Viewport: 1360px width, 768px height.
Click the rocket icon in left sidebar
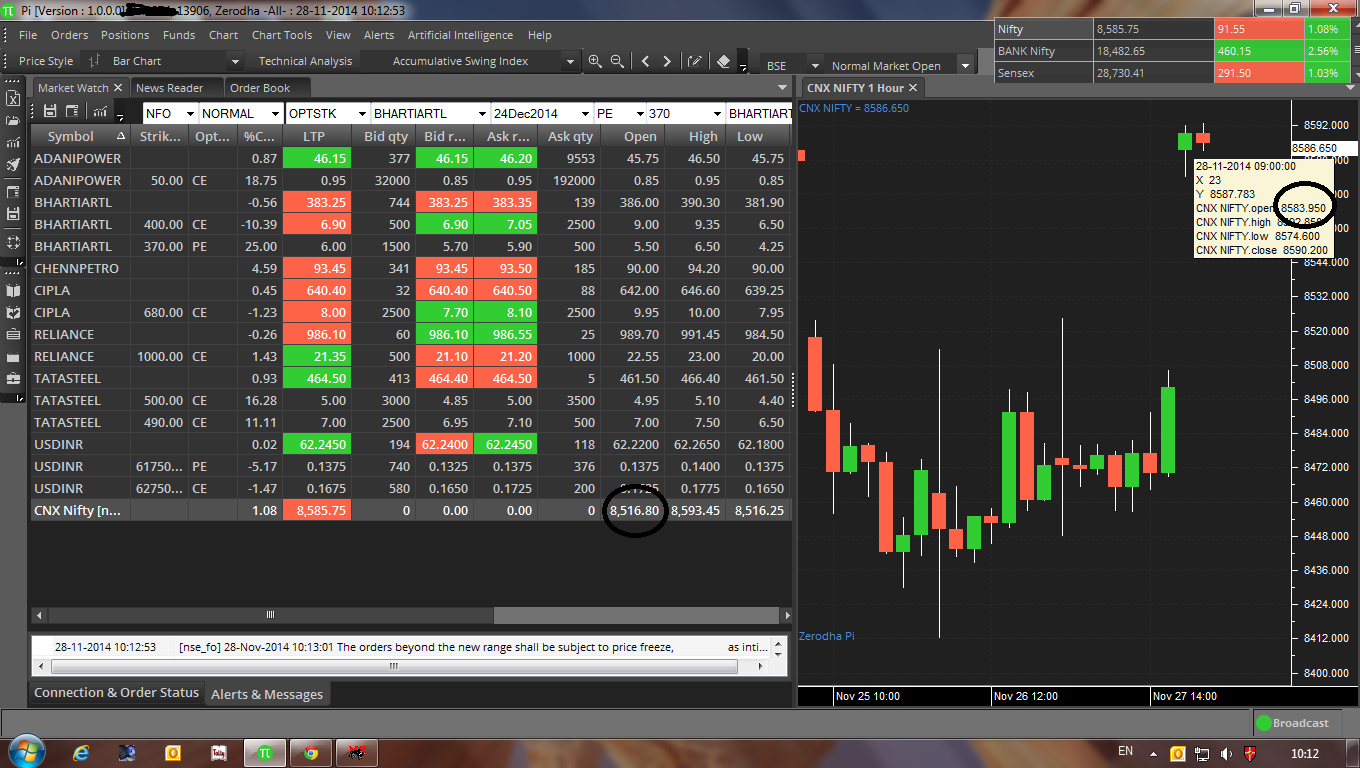point(13,165)
